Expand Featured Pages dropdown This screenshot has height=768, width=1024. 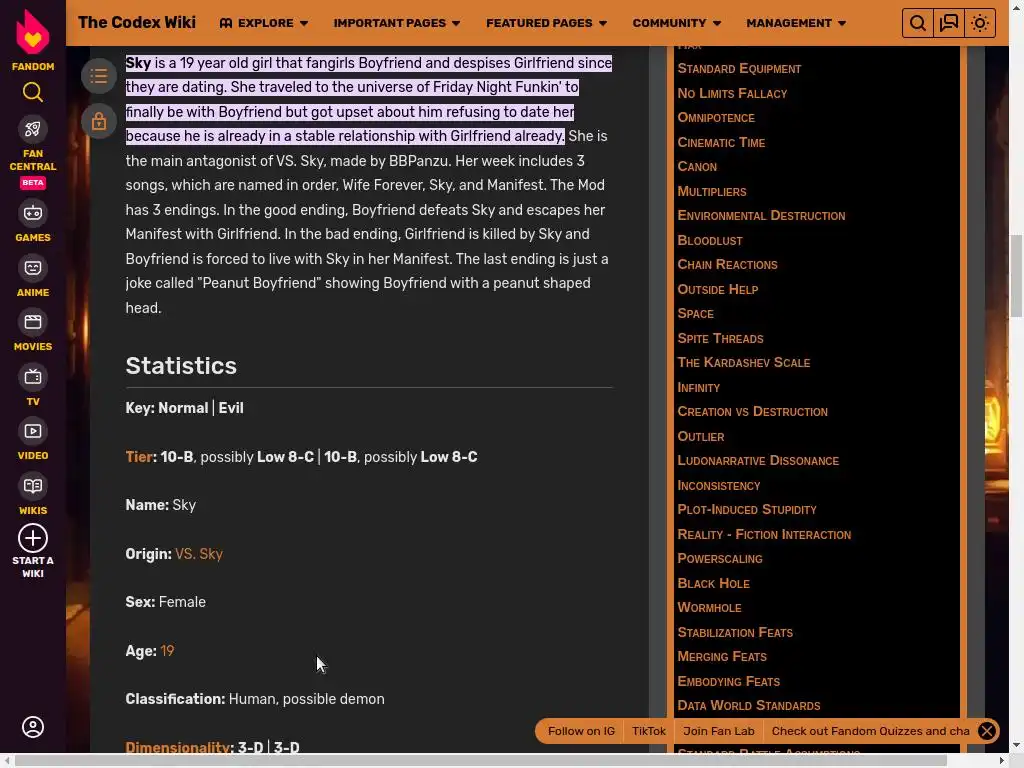pos(547,23)
